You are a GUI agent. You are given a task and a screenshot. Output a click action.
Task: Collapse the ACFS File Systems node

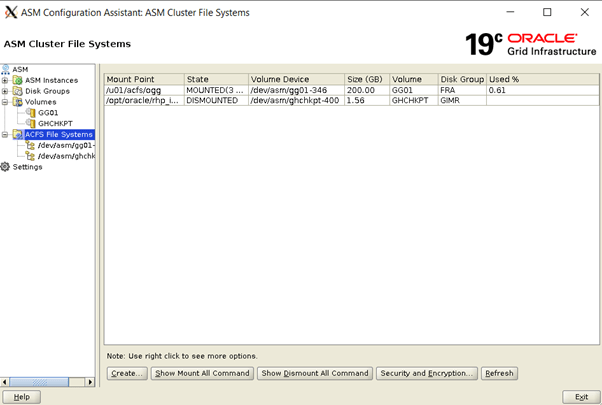point(5,134)
